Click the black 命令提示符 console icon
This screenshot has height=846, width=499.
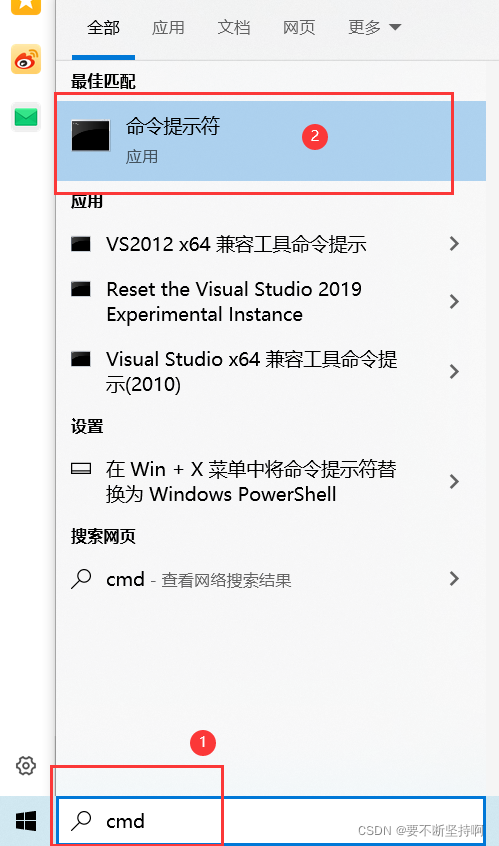[91, 135]
